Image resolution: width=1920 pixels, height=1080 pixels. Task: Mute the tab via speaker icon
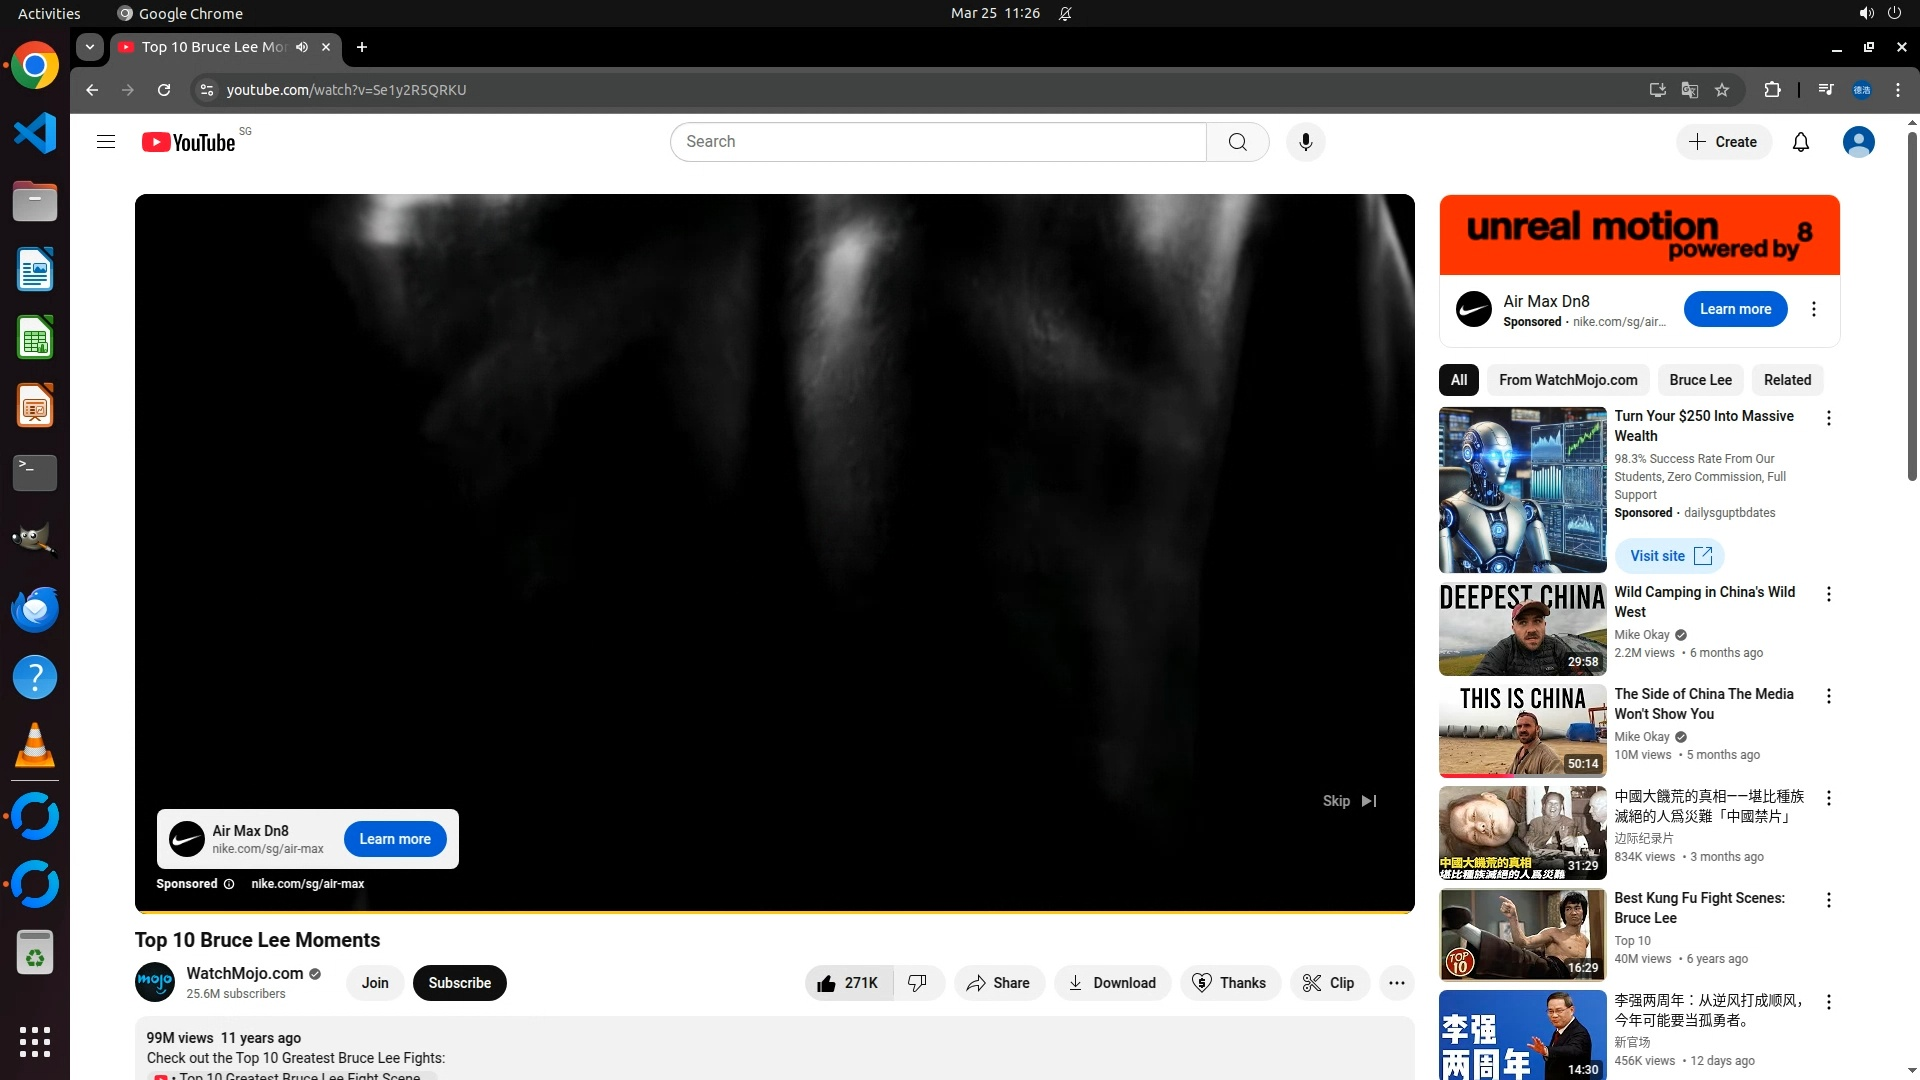coord(302,47)
